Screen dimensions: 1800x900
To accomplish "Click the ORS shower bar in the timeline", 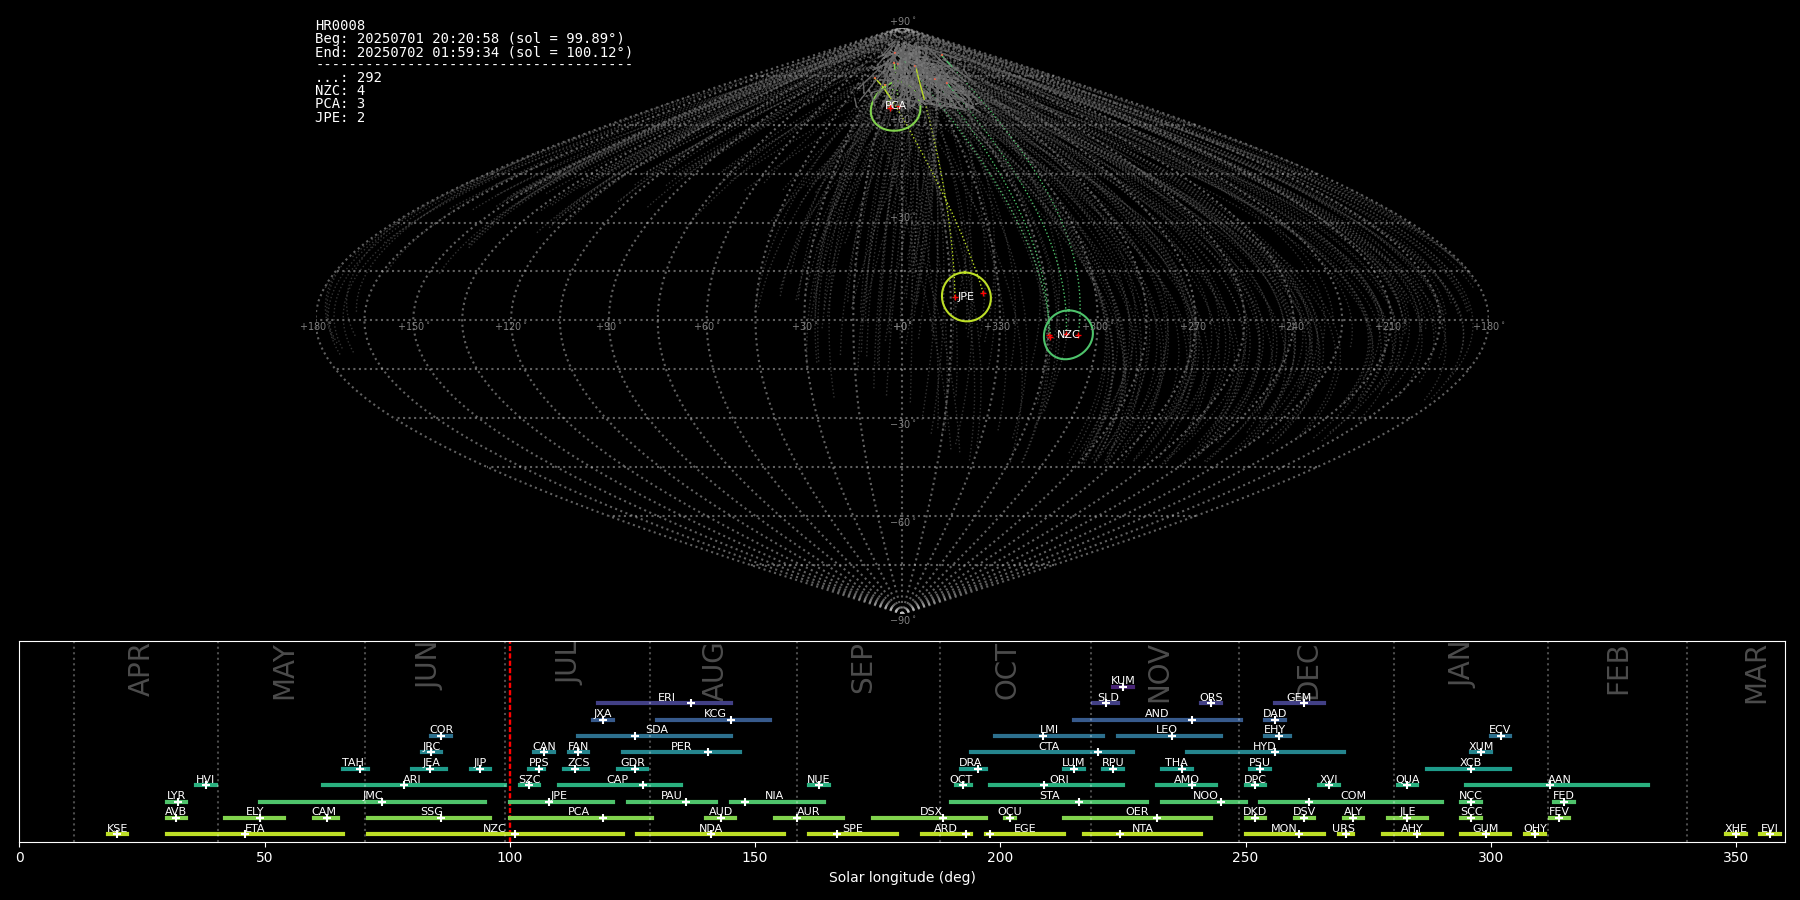I will pos(1211,703).
